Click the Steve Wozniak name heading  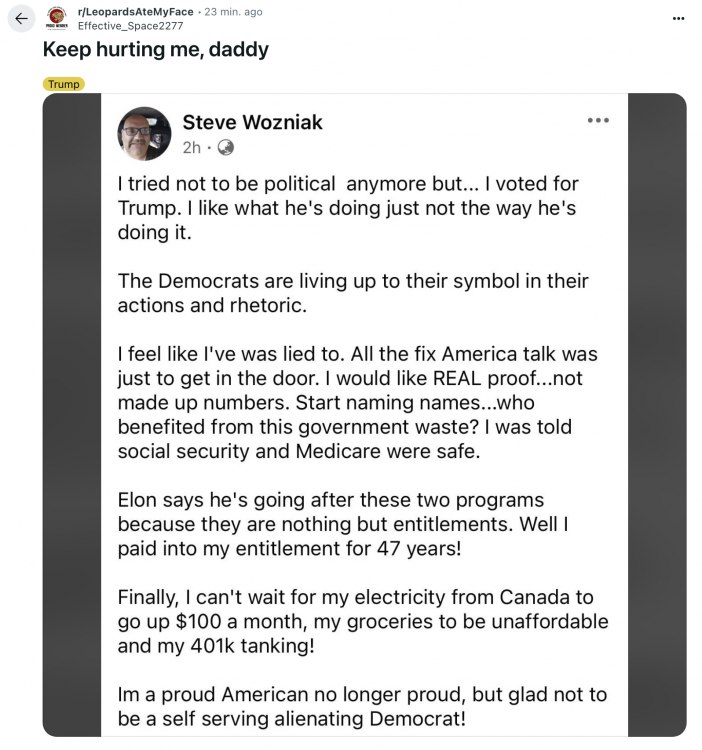pos(252,122)
